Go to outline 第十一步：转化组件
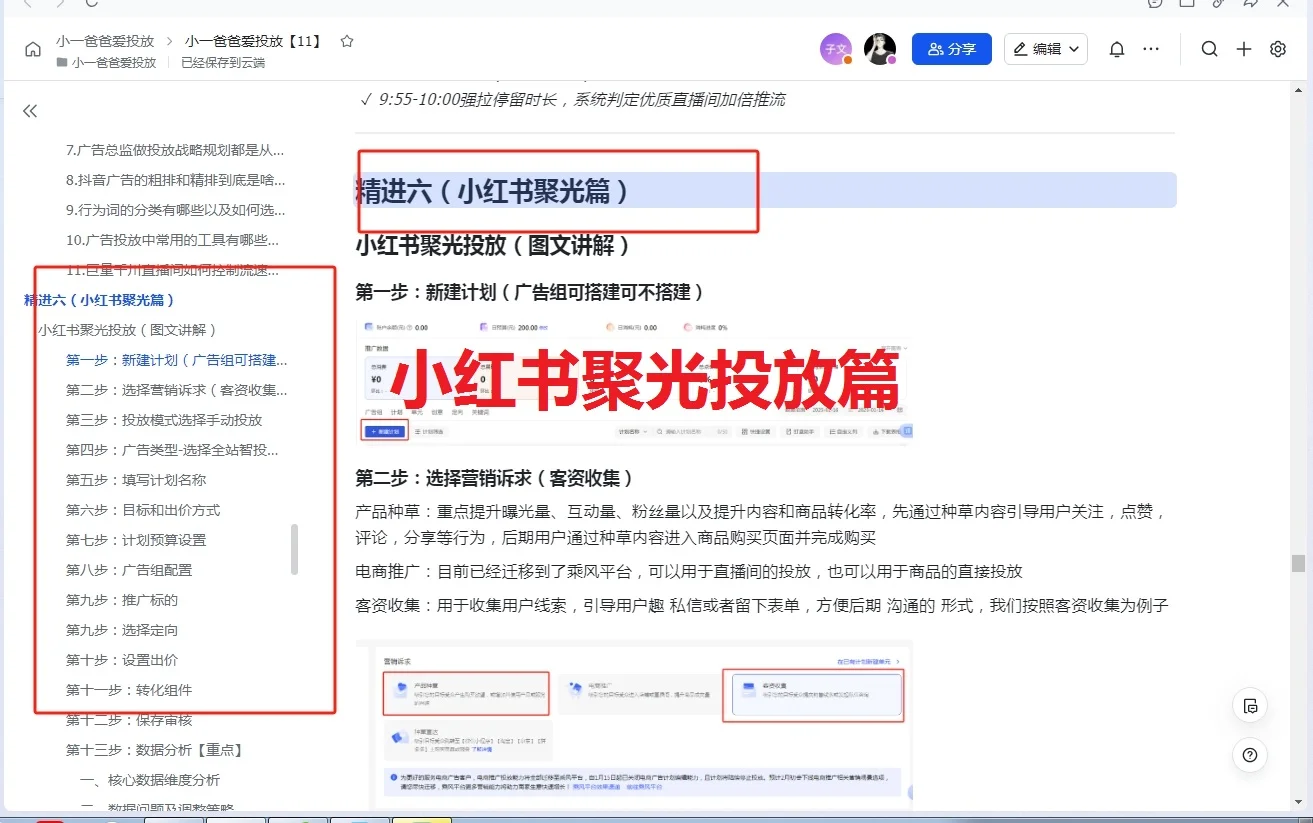The height and width of the screenshot is (823, 1313). click(x=129, y=690)
